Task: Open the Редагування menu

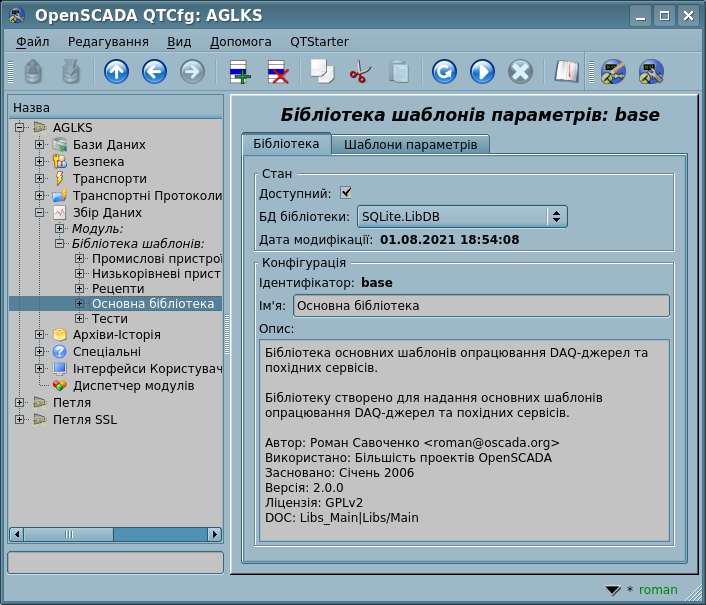Action: click(108, 42)
